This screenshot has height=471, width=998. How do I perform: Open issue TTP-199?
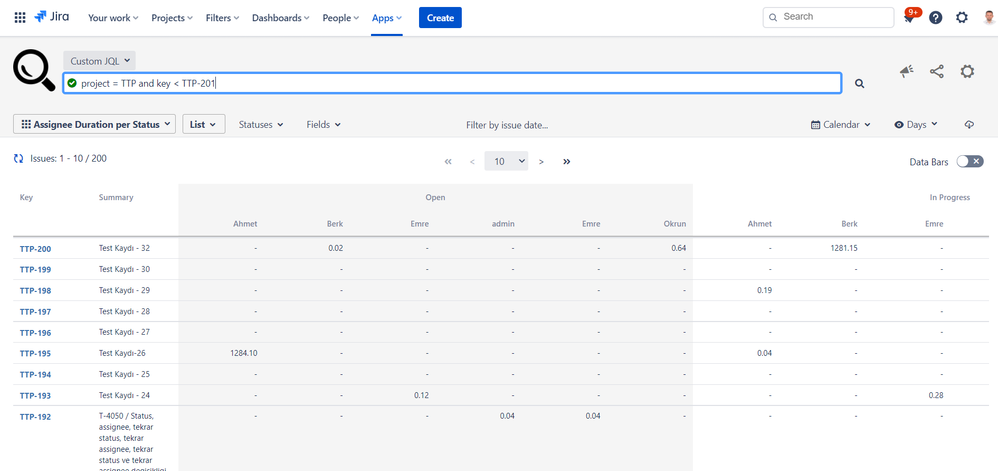[36, 270]
